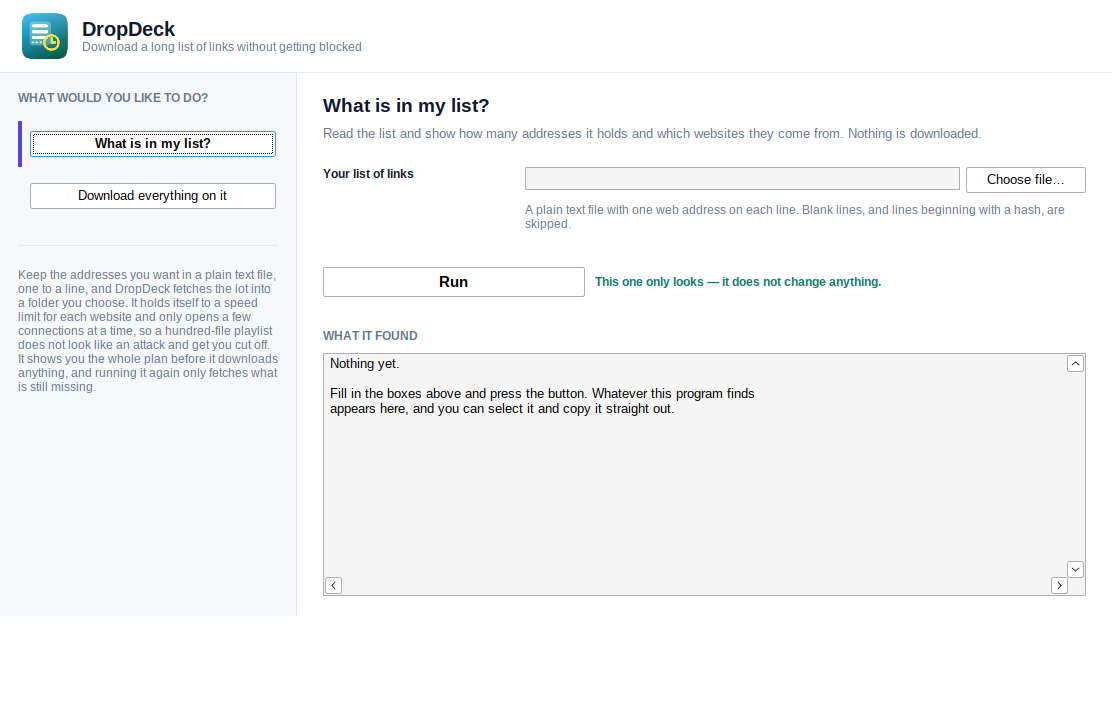Click the DropDeck app logo icon

coord(45,36)
